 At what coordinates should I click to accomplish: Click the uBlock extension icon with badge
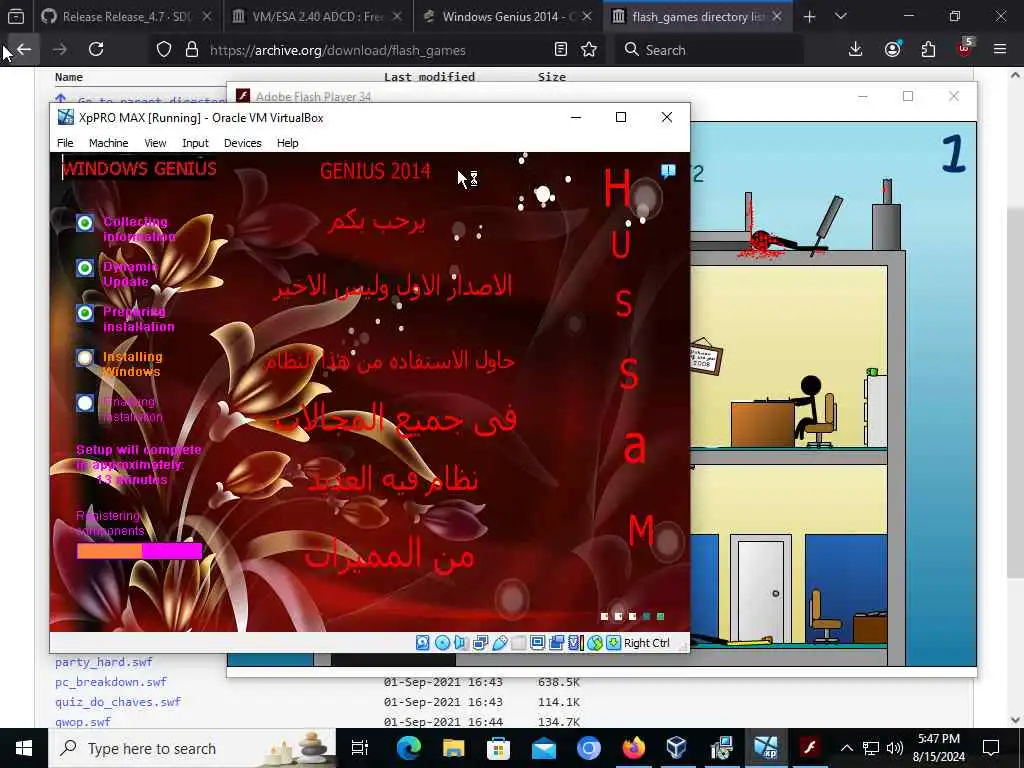(x=965, y=48)
